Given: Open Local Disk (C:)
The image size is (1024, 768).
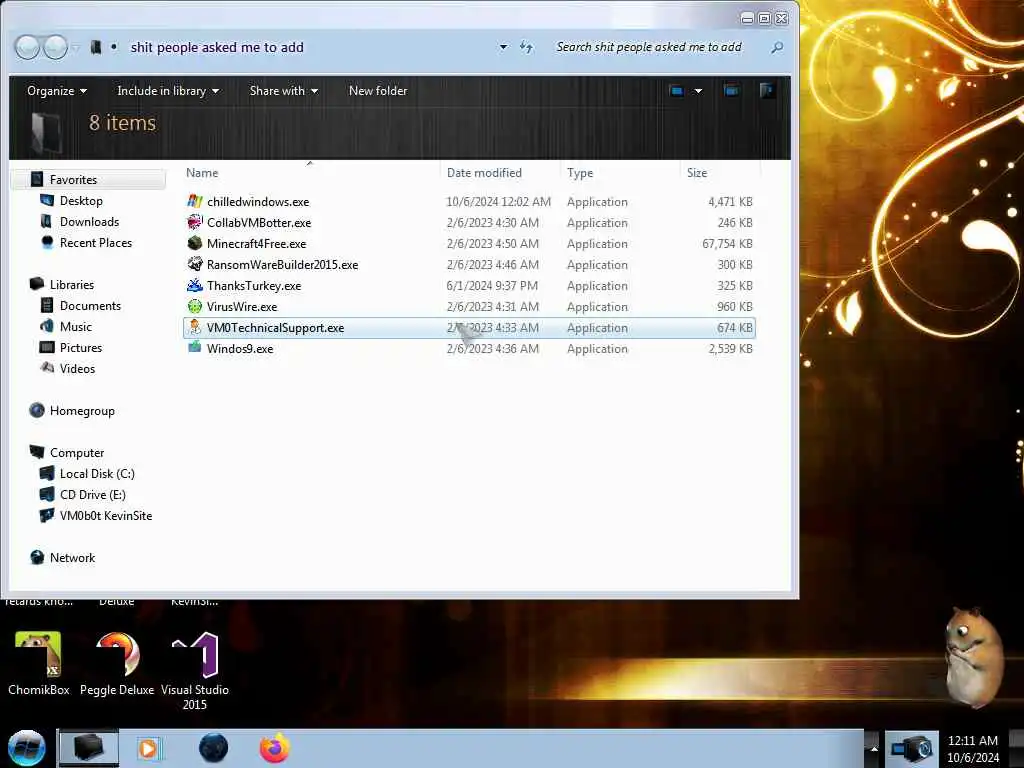Looking at the screenshot, I should (97, 473).
